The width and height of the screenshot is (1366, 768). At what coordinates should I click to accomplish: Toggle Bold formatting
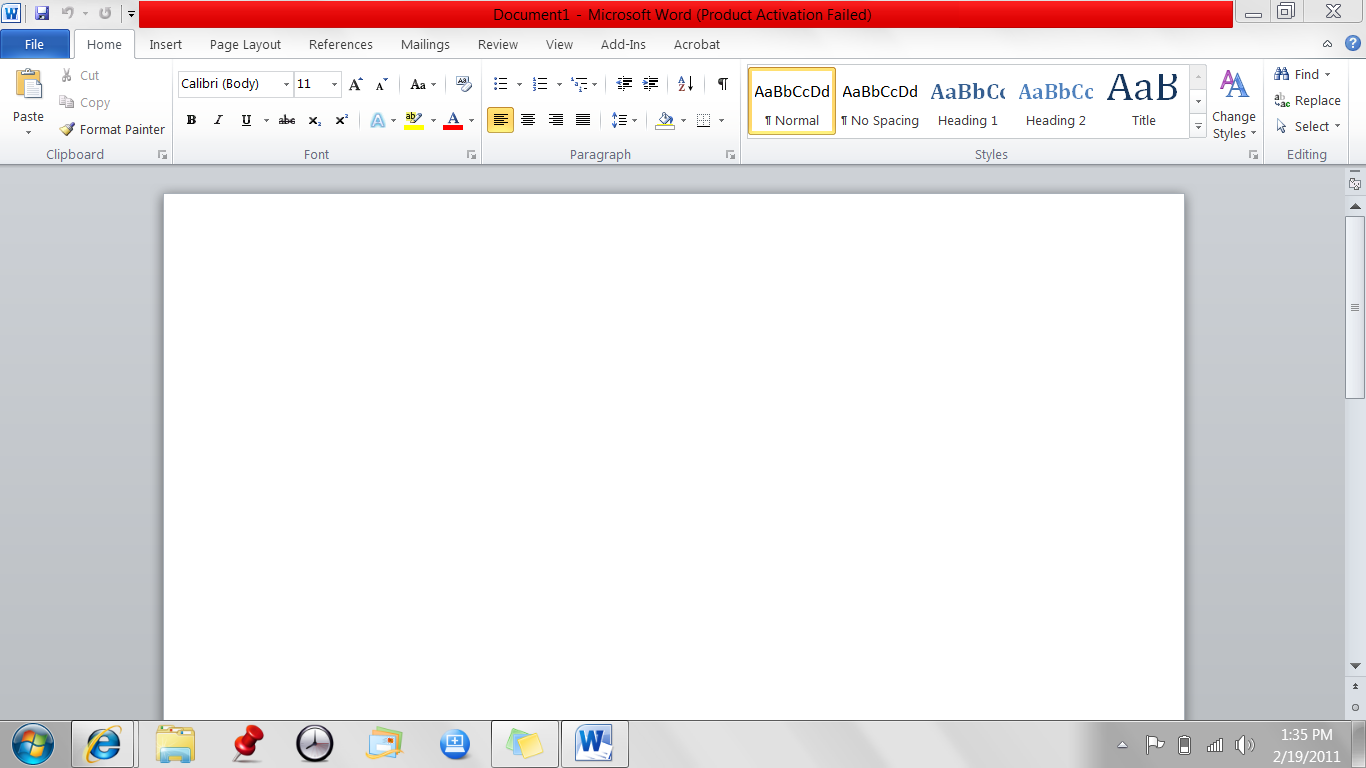pos(191,120)
